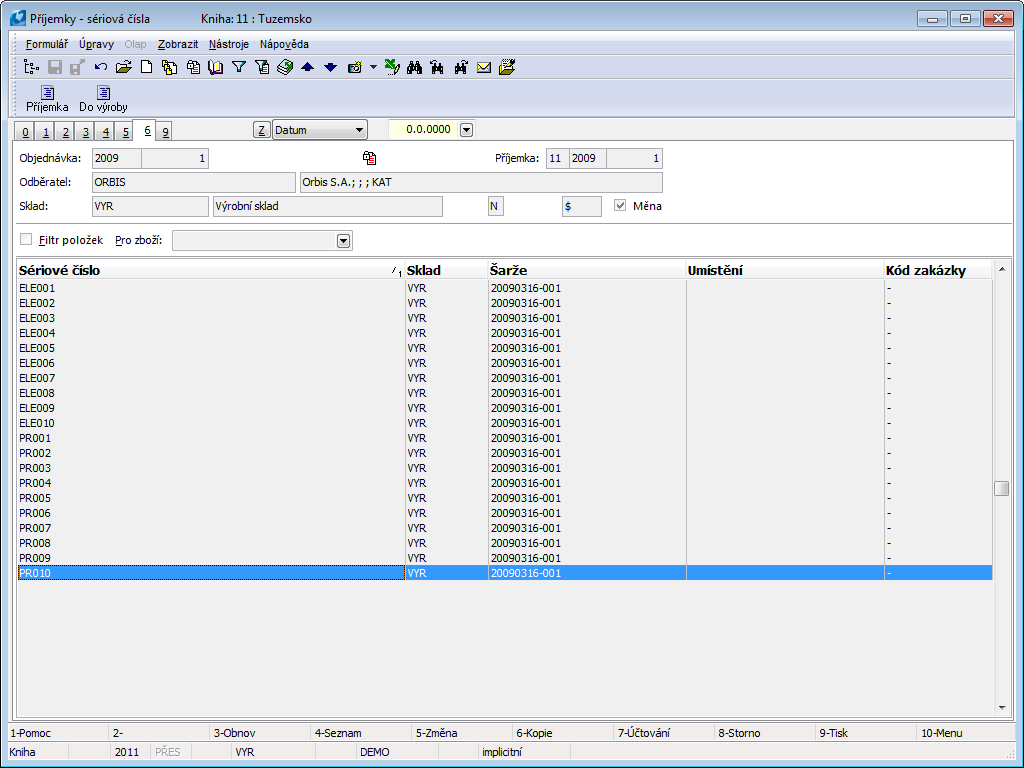
Task: Click the blue up arrow icon
Action: click(307, 67)
